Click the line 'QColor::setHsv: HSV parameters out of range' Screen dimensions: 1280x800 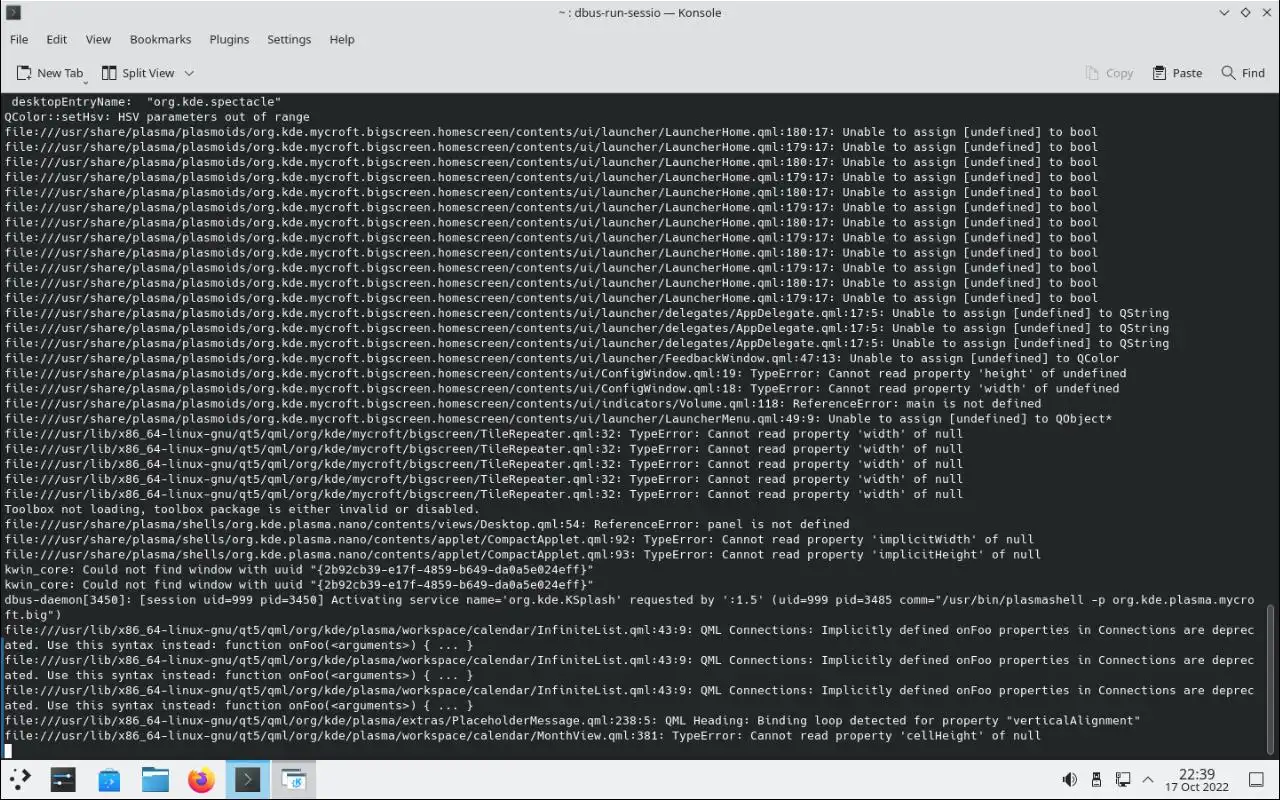[x=157, y=117]
